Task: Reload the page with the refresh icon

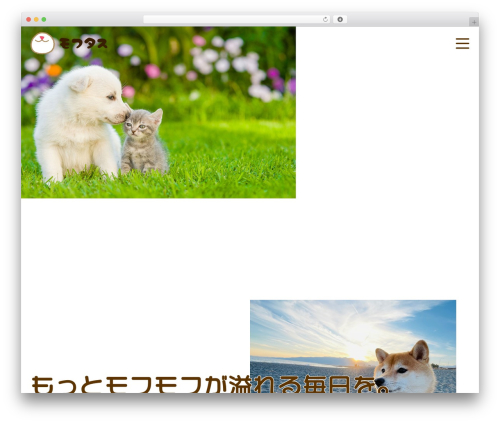Action: (325, 20)
